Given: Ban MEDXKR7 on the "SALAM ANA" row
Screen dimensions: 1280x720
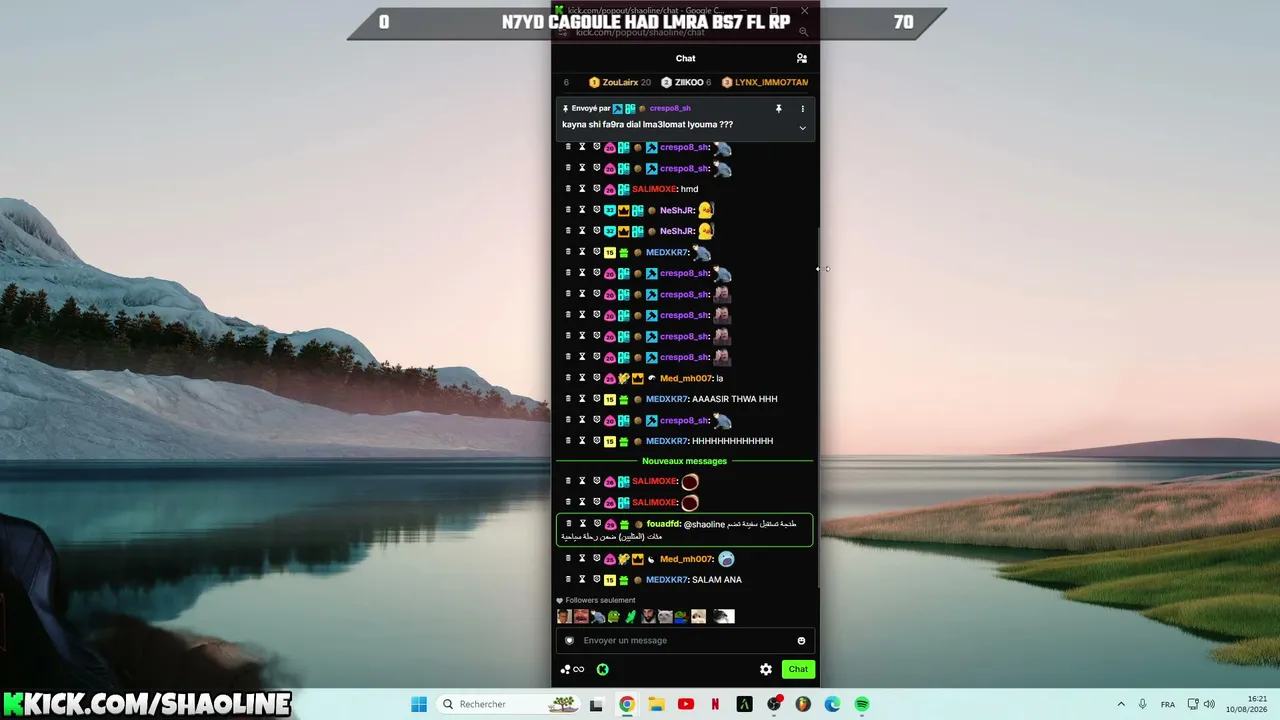Looking at the screenshot, I should [596, 580].
